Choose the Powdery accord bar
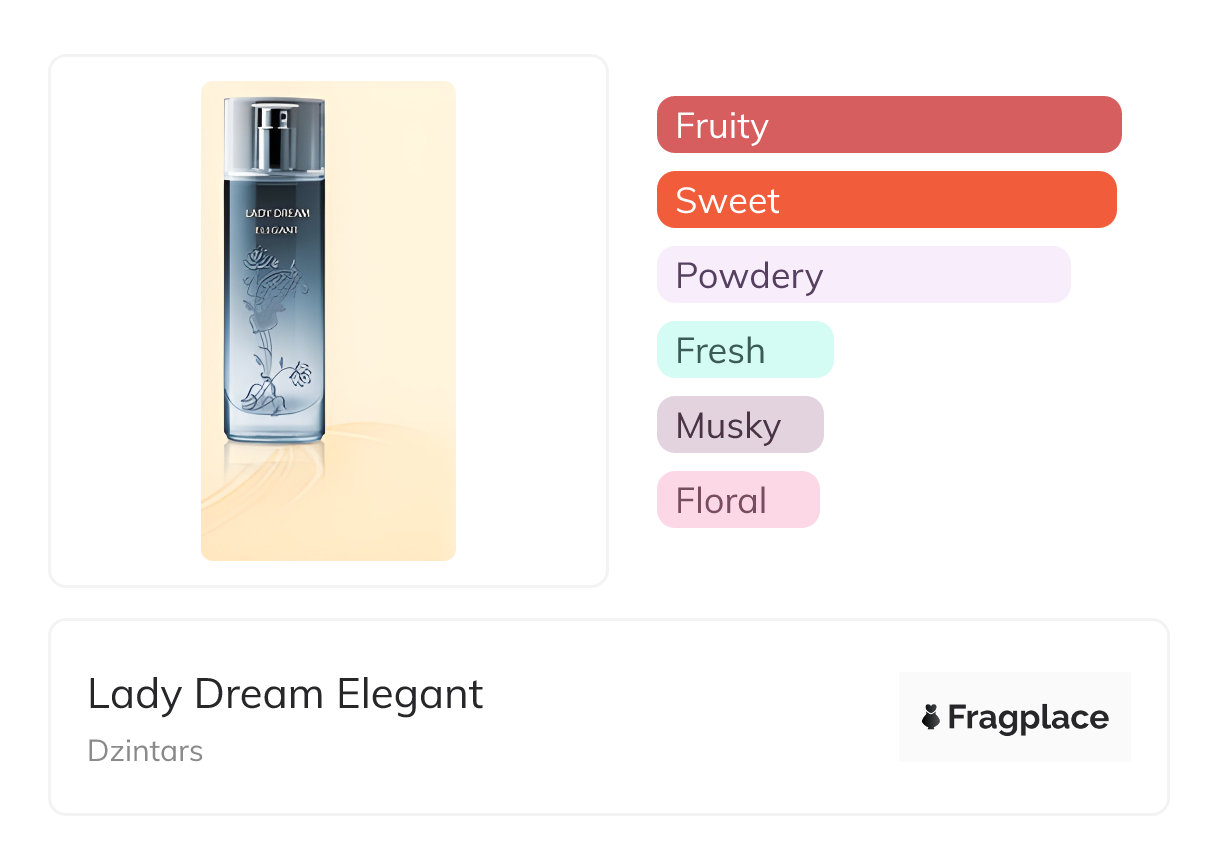The height and width of the screenshot is (864, 1218). point(863,275)
